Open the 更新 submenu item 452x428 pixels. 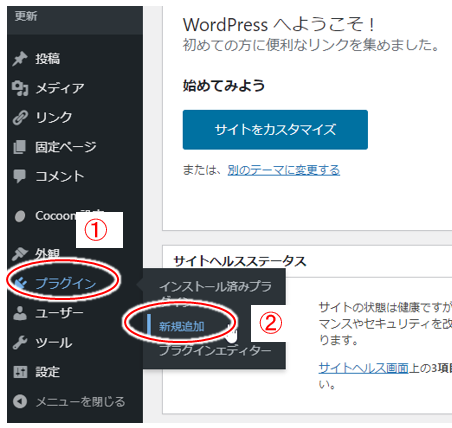coord(26,16)
